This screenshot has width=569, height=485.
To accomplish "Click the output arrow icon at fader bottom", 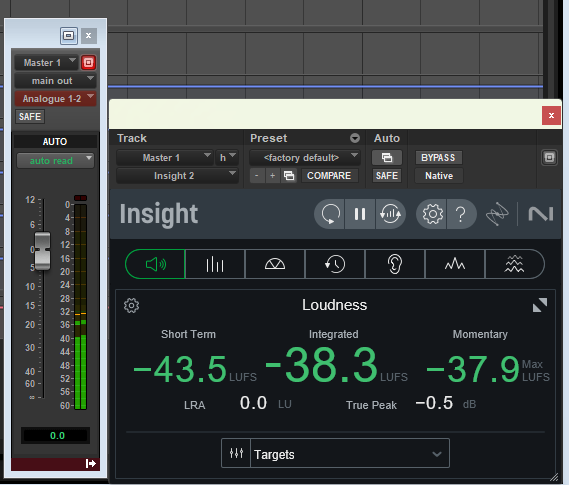I will tap(91, 464).
